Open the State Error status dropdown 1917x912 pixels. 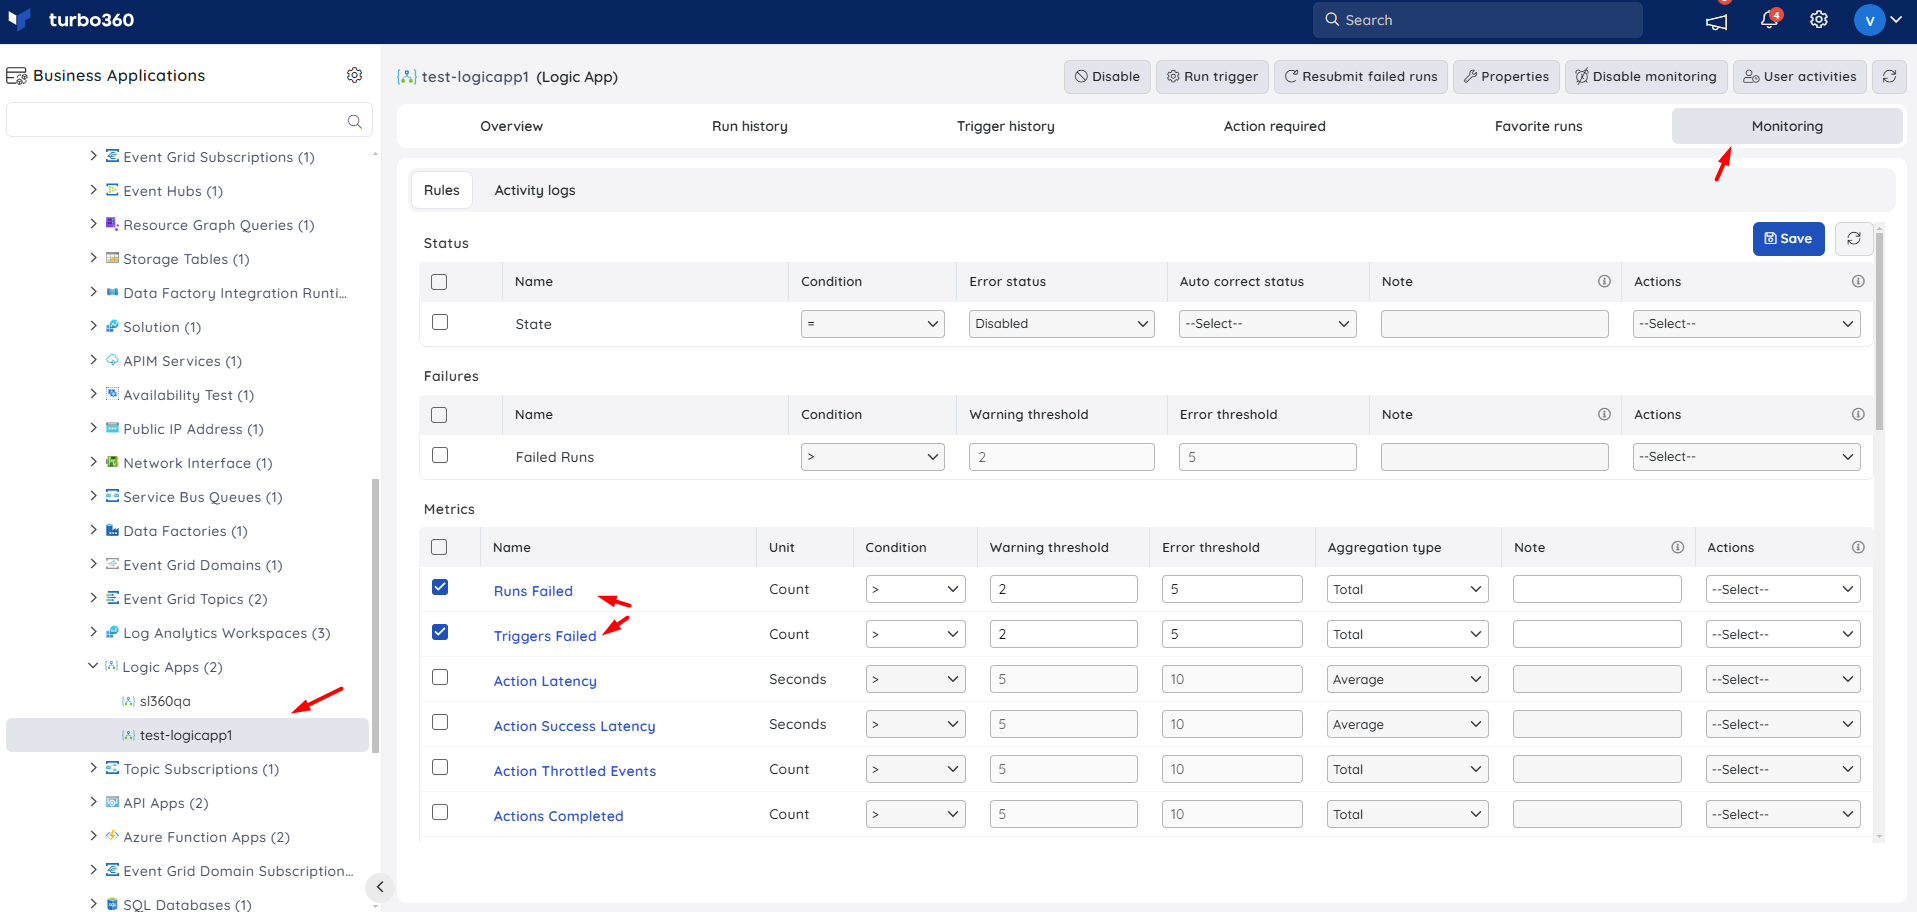(x=1061, y=324)
